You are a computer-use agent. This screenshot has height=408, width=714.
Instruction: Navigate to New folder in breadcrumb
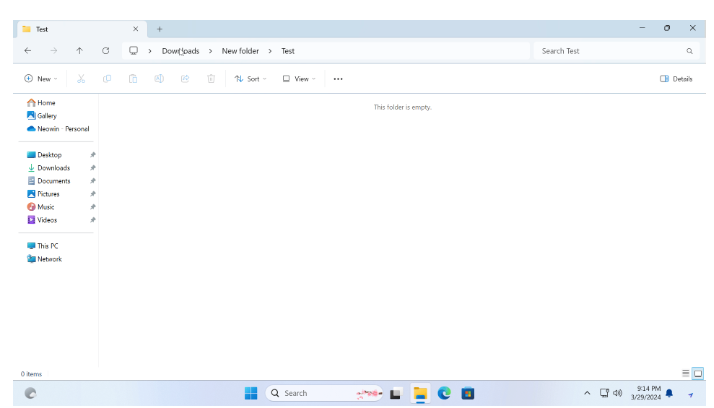coord(240,51)
